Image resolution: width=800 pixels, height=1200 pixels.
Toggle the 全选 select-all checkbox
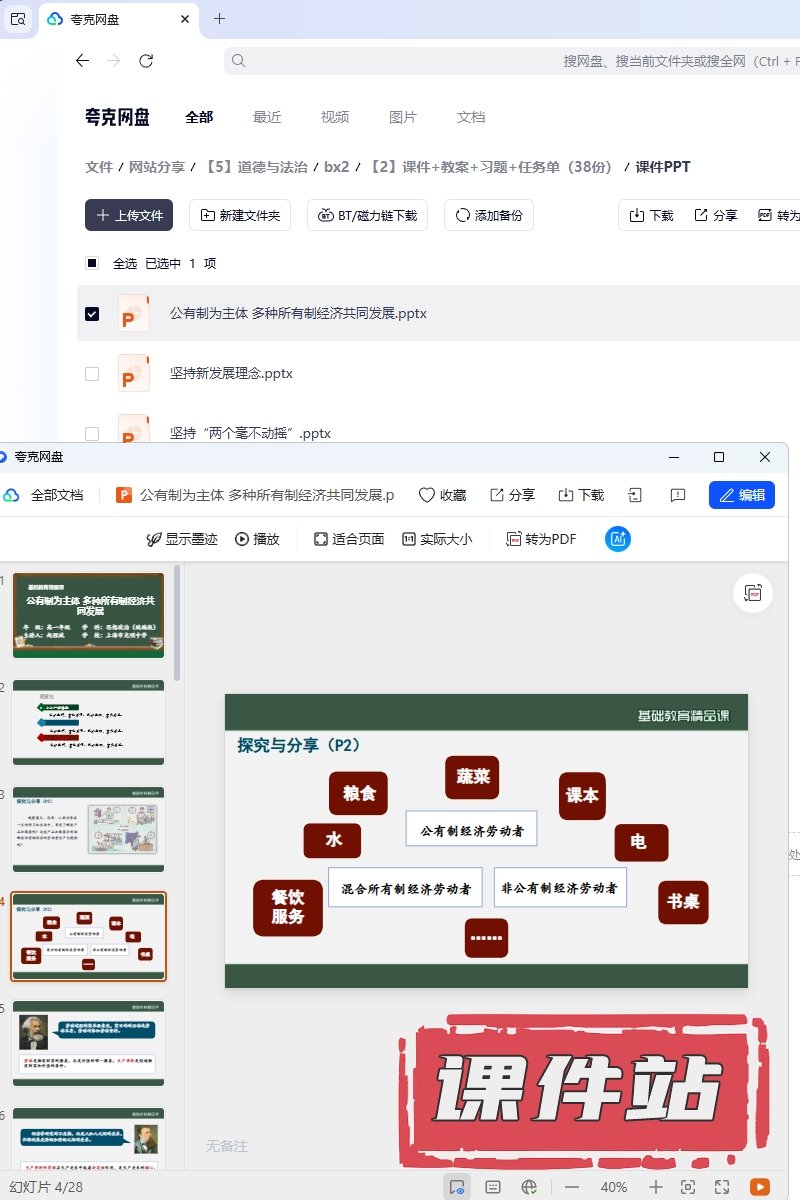tap(92, 264)
